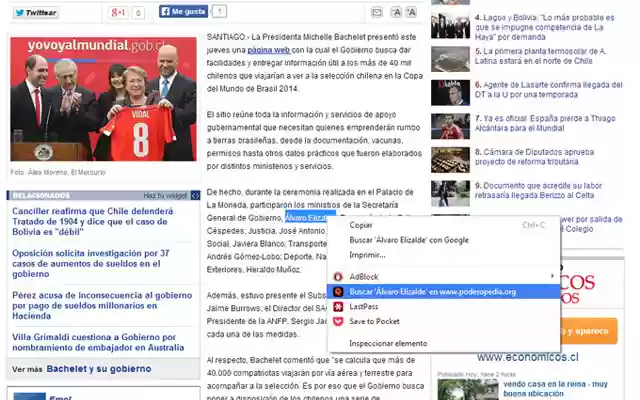The height and width of the screenshot is (400, 640).
Task: Open Canciller reafirma que Chile defenderá article
Action: point(93,222)
